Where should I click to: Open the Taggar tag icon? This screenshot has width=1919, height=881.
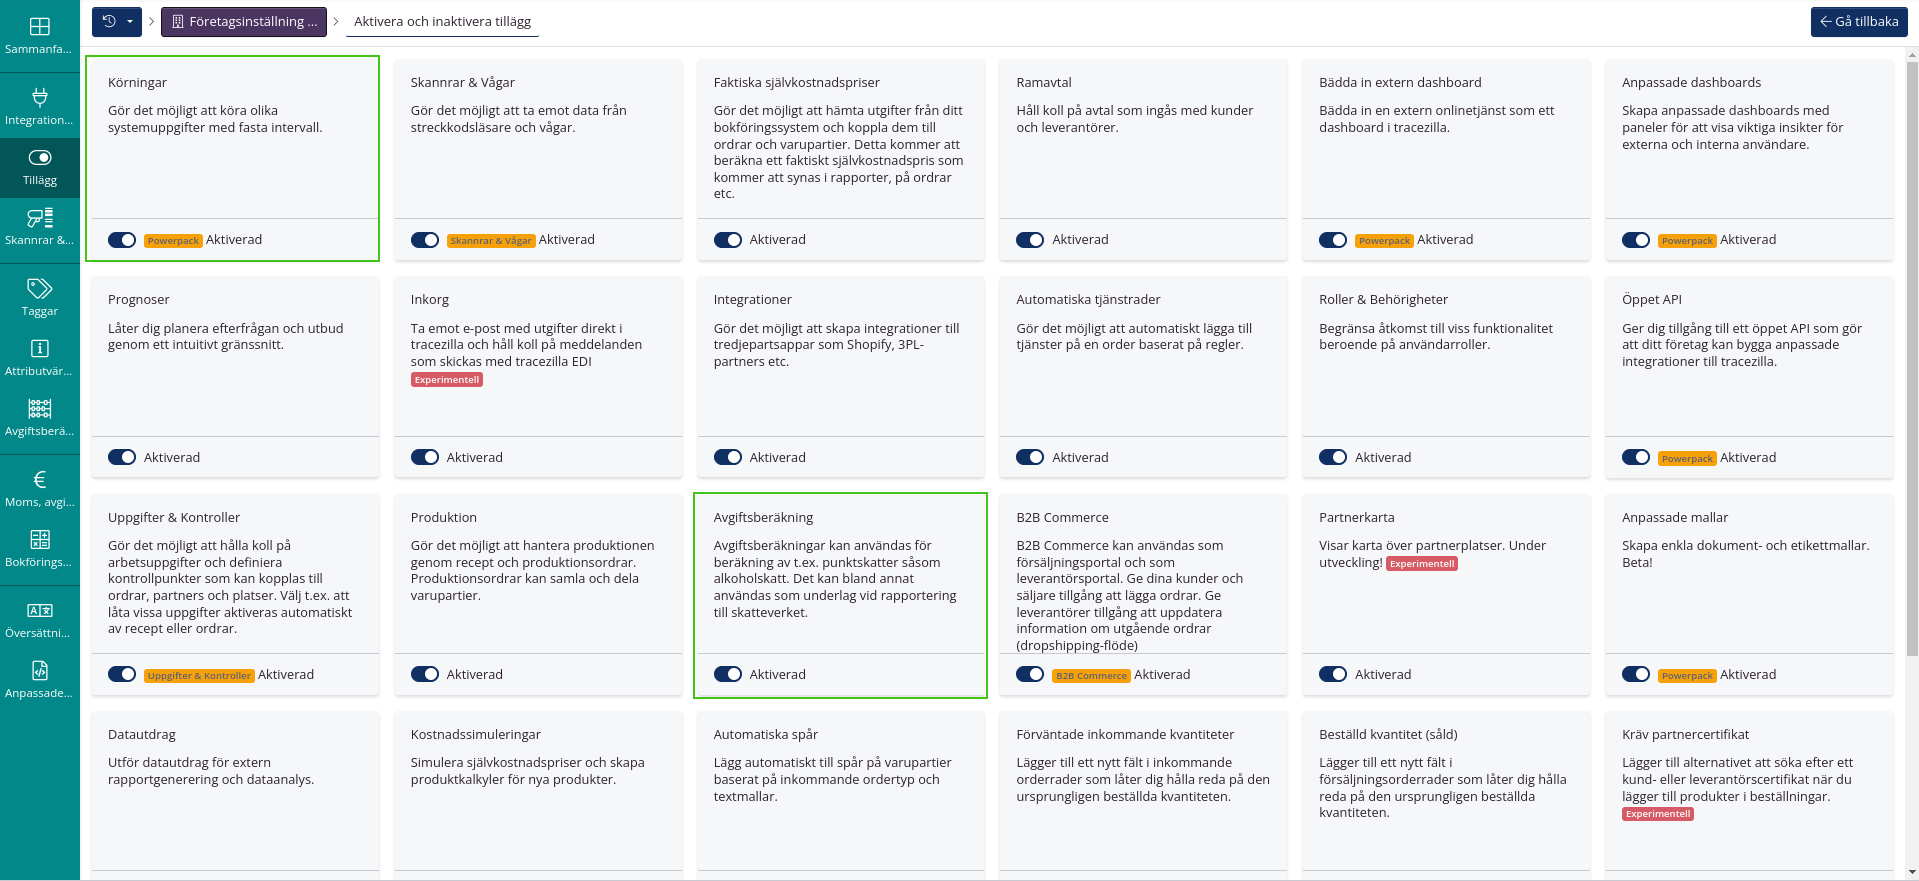[40, 289]
